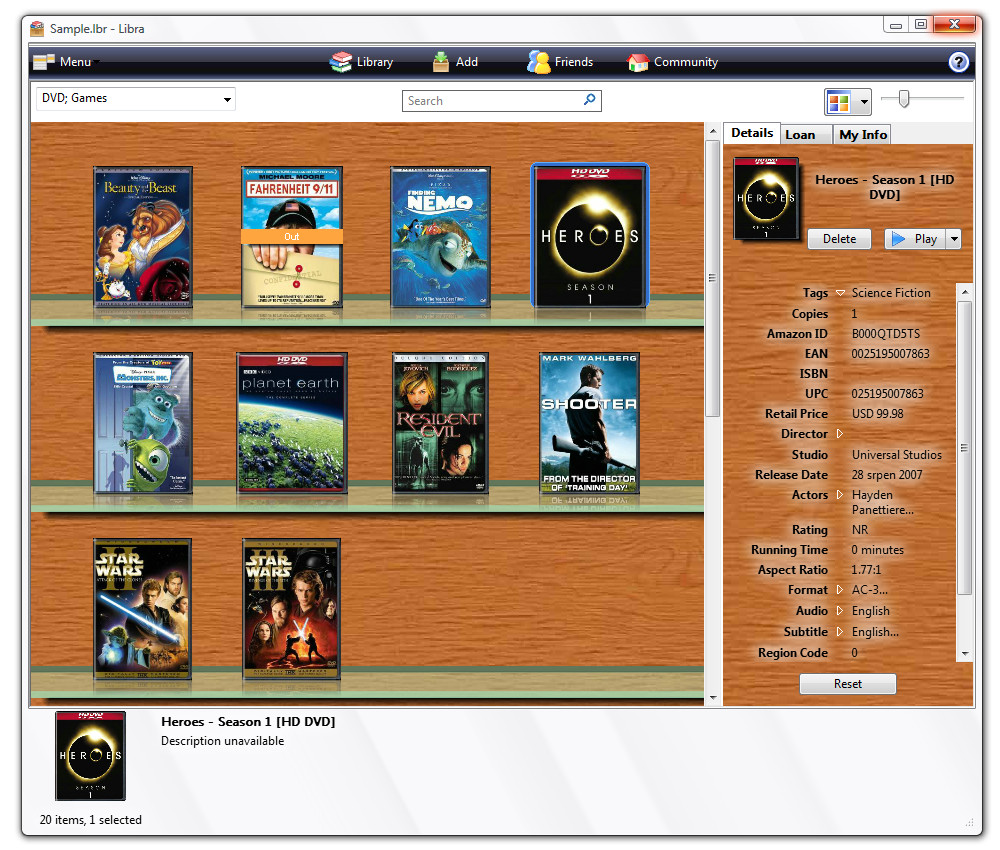Click the details panel scrollbar down arrow
The height and width of the screenshot is (850, 1000).
tap(965, 654)
